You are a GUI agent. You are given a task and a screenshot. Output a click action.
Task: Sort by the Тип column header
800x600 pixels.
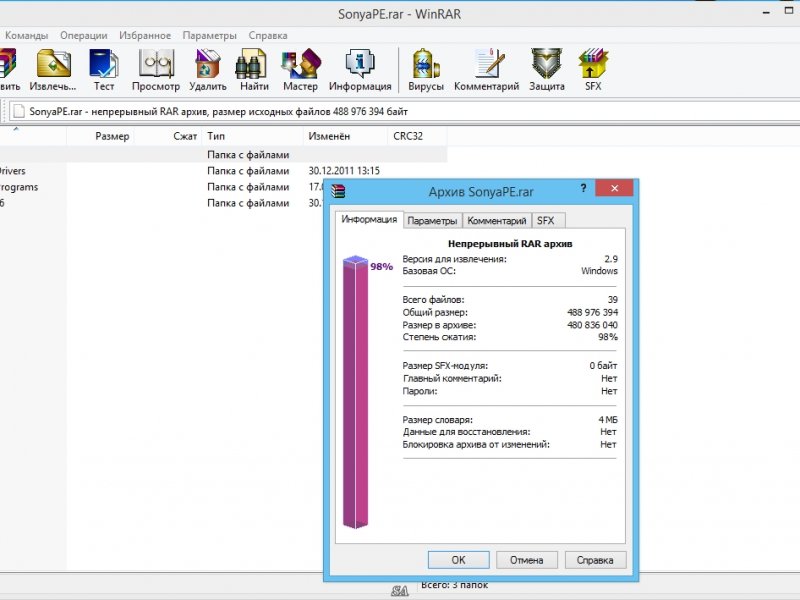pyautogui.click(x=253, y=136)
